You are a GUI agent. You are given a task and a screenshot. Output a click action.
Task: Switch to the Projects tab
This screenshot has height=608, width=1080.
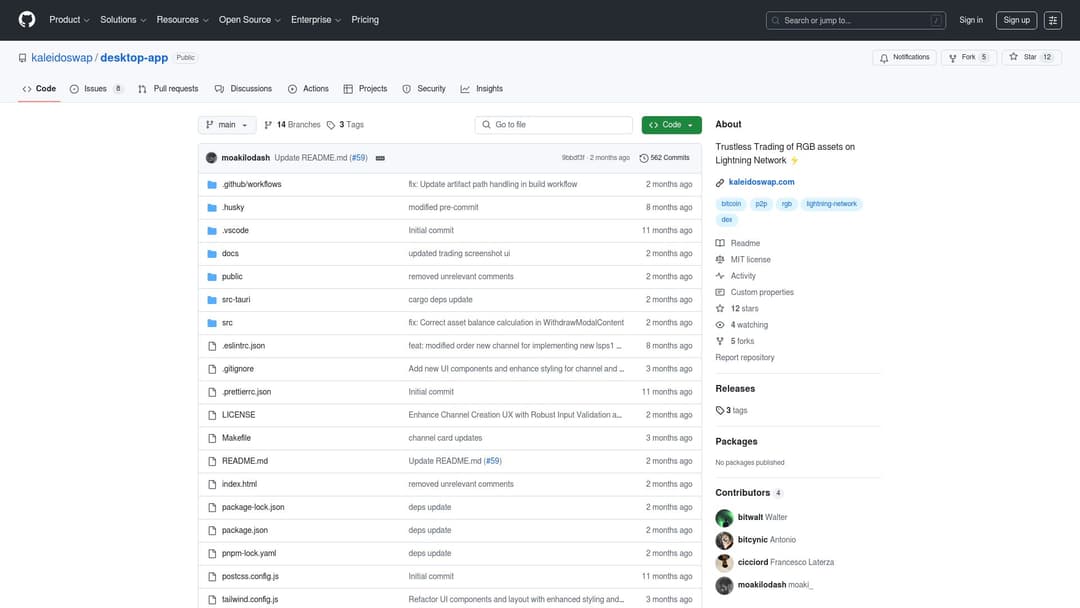365,89
